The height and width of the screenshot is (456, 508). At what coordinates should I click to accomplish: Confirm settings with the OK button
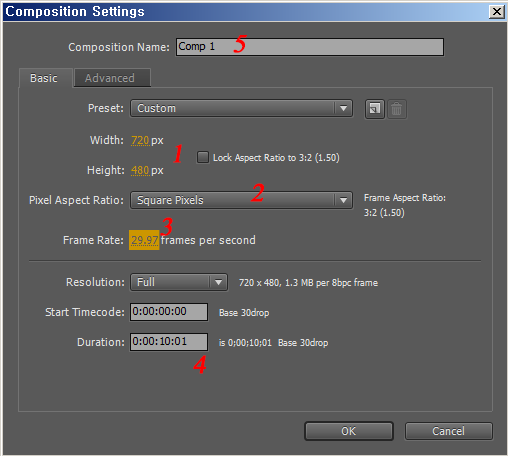coord(349,431)
